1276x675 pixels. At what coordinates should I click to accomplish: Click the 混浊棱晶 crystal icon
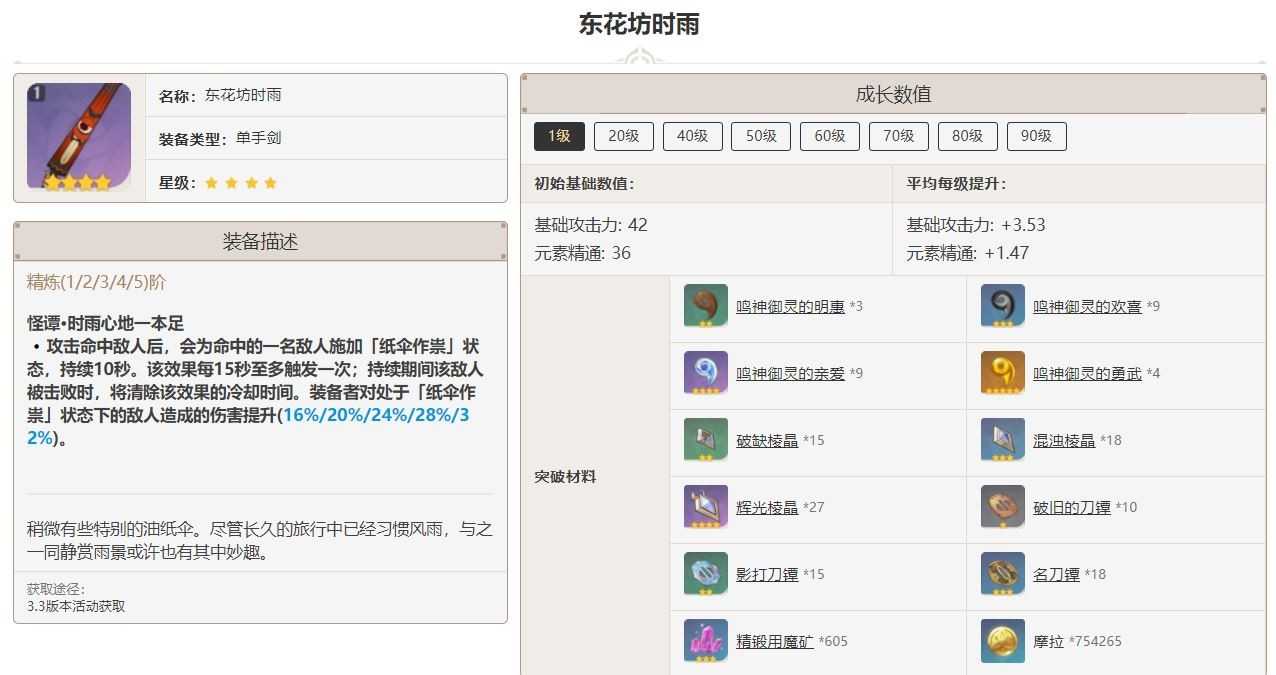pyautogui.click(x=1003, y=440)
